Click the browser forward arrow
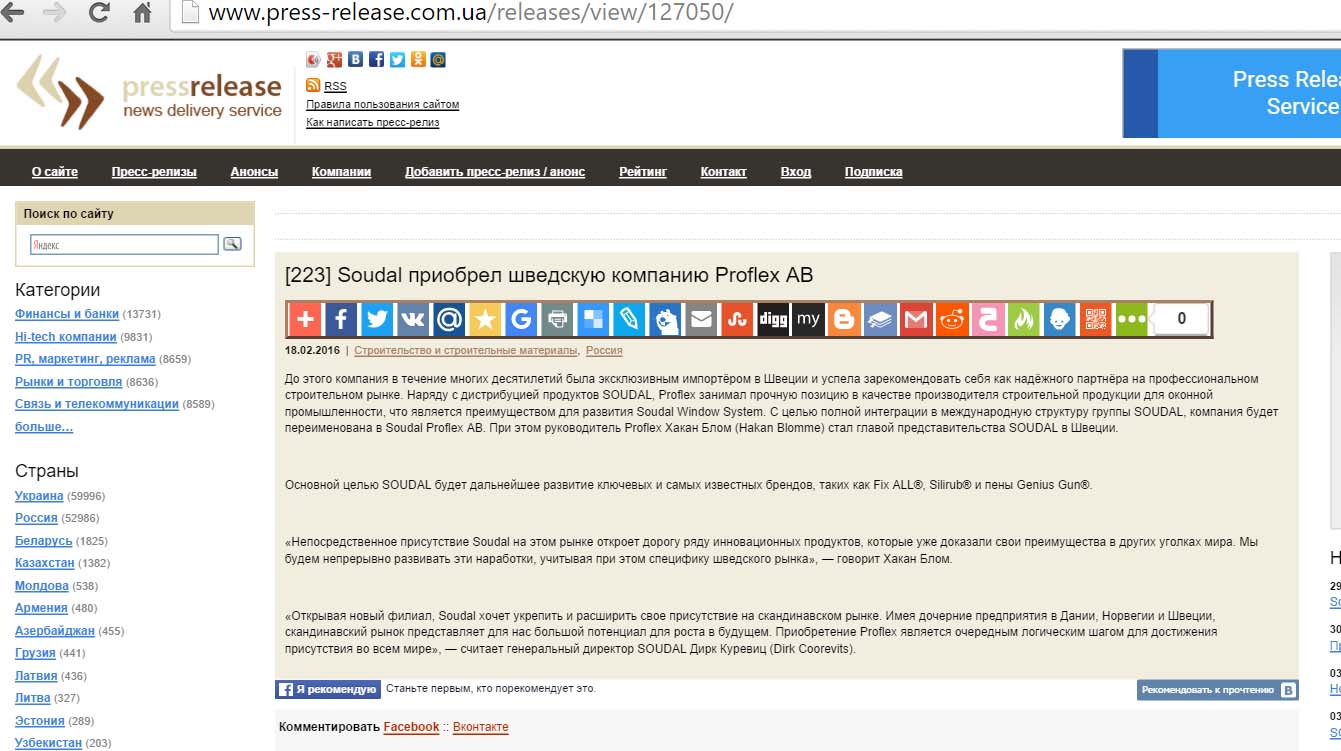The width and height of the screenshot is (1341, 751). click(x=55, y=13)
